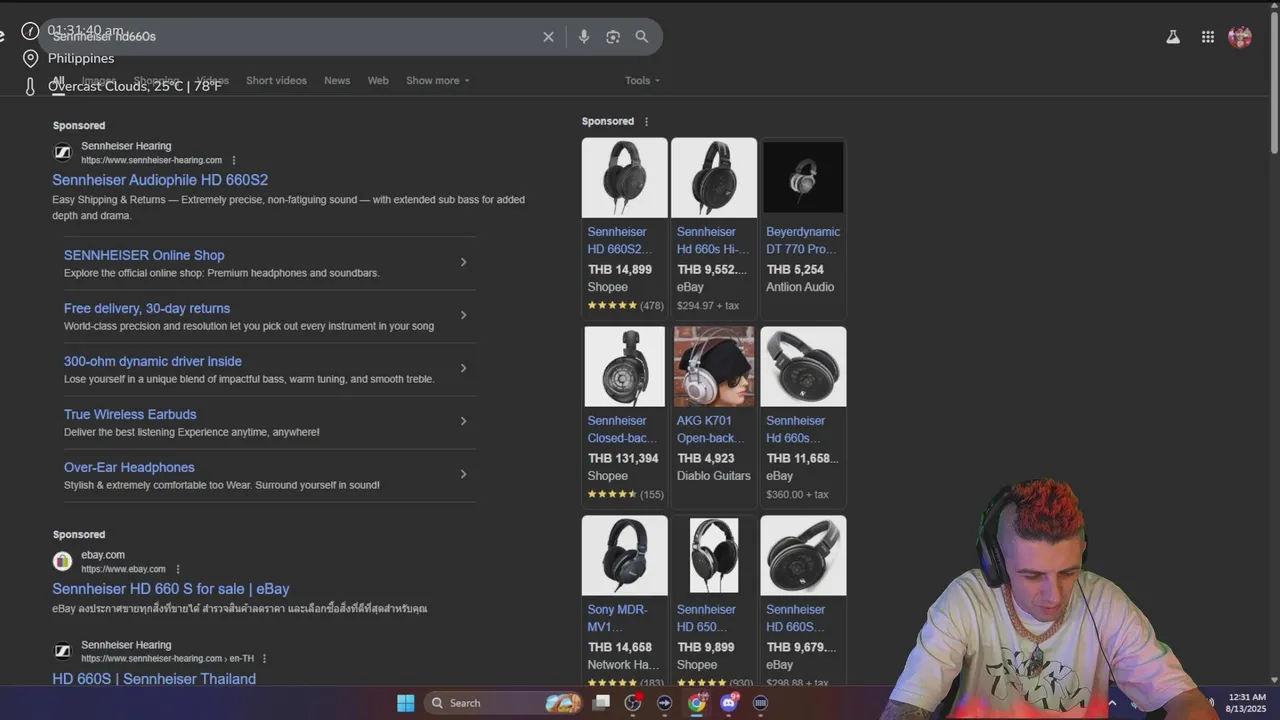Open Beyerdynamic DT 770 Pro product title
1280x720 pixels.
point(803,240)
